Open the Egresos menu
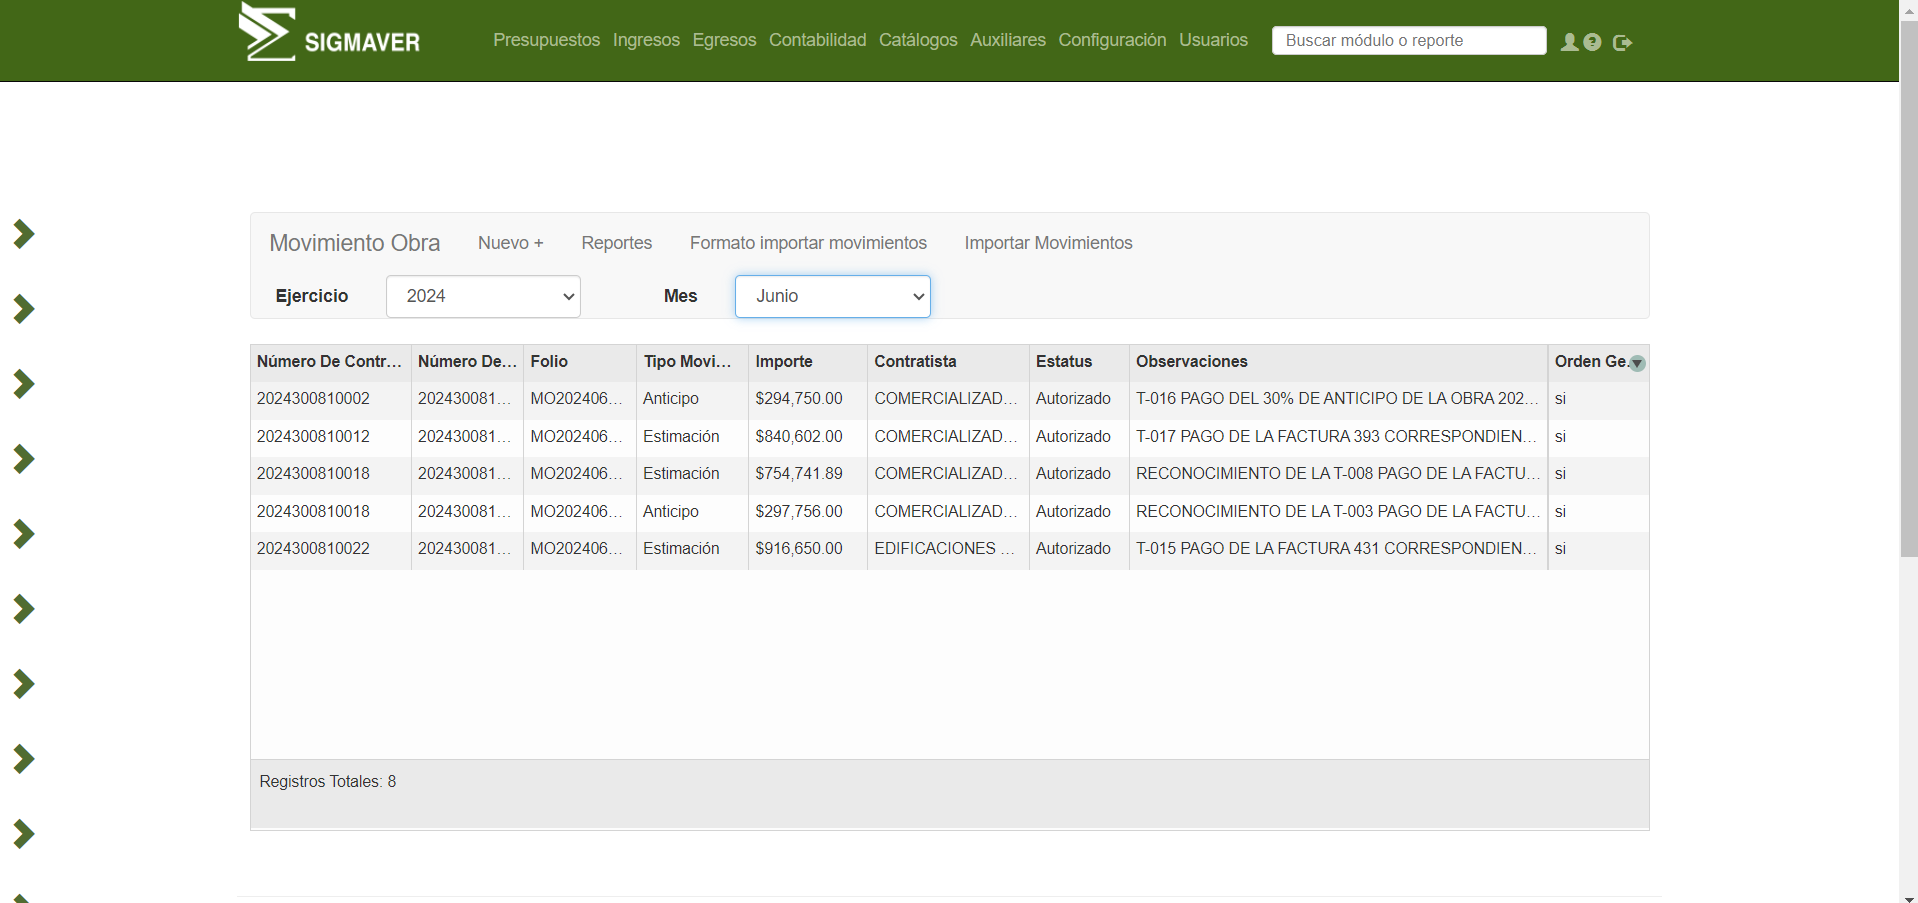 [724, 40]
